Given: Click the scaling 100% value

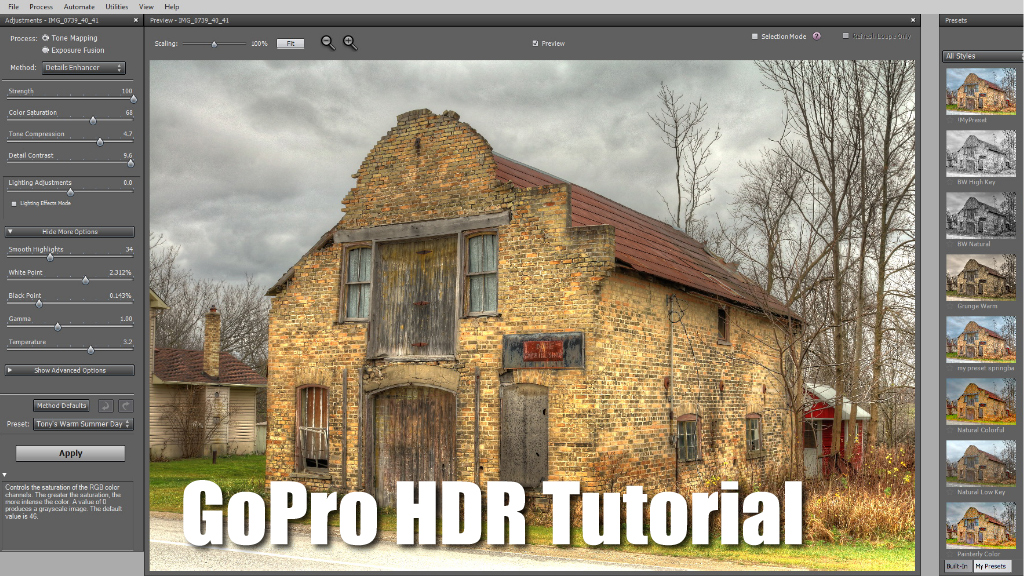Looking at the screenshot, I should [x=259, y=44].
